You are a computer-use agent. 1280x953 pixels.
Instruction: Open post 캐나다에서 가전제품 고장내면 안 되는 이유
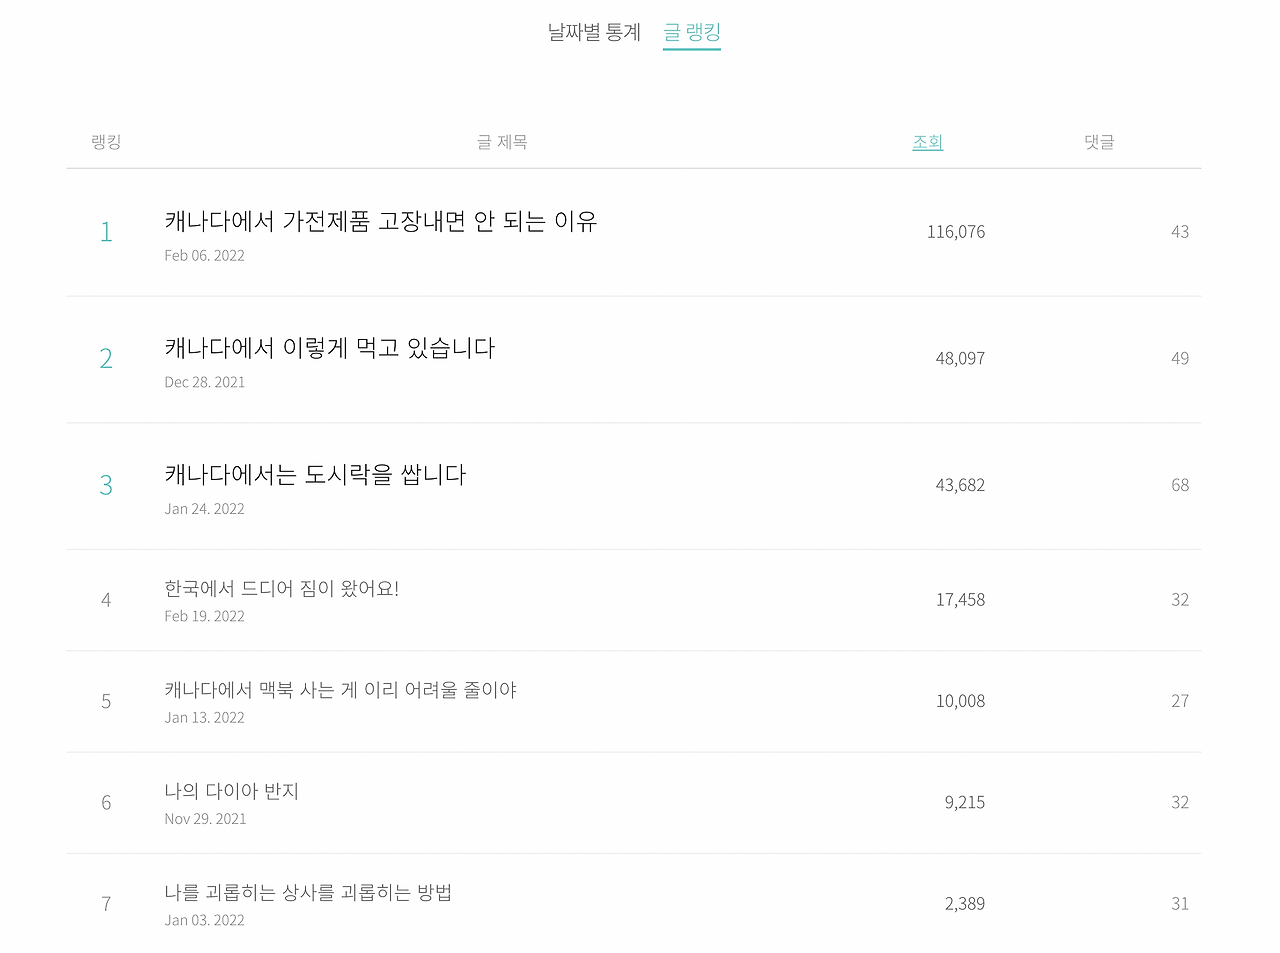[x=381, y=221]
